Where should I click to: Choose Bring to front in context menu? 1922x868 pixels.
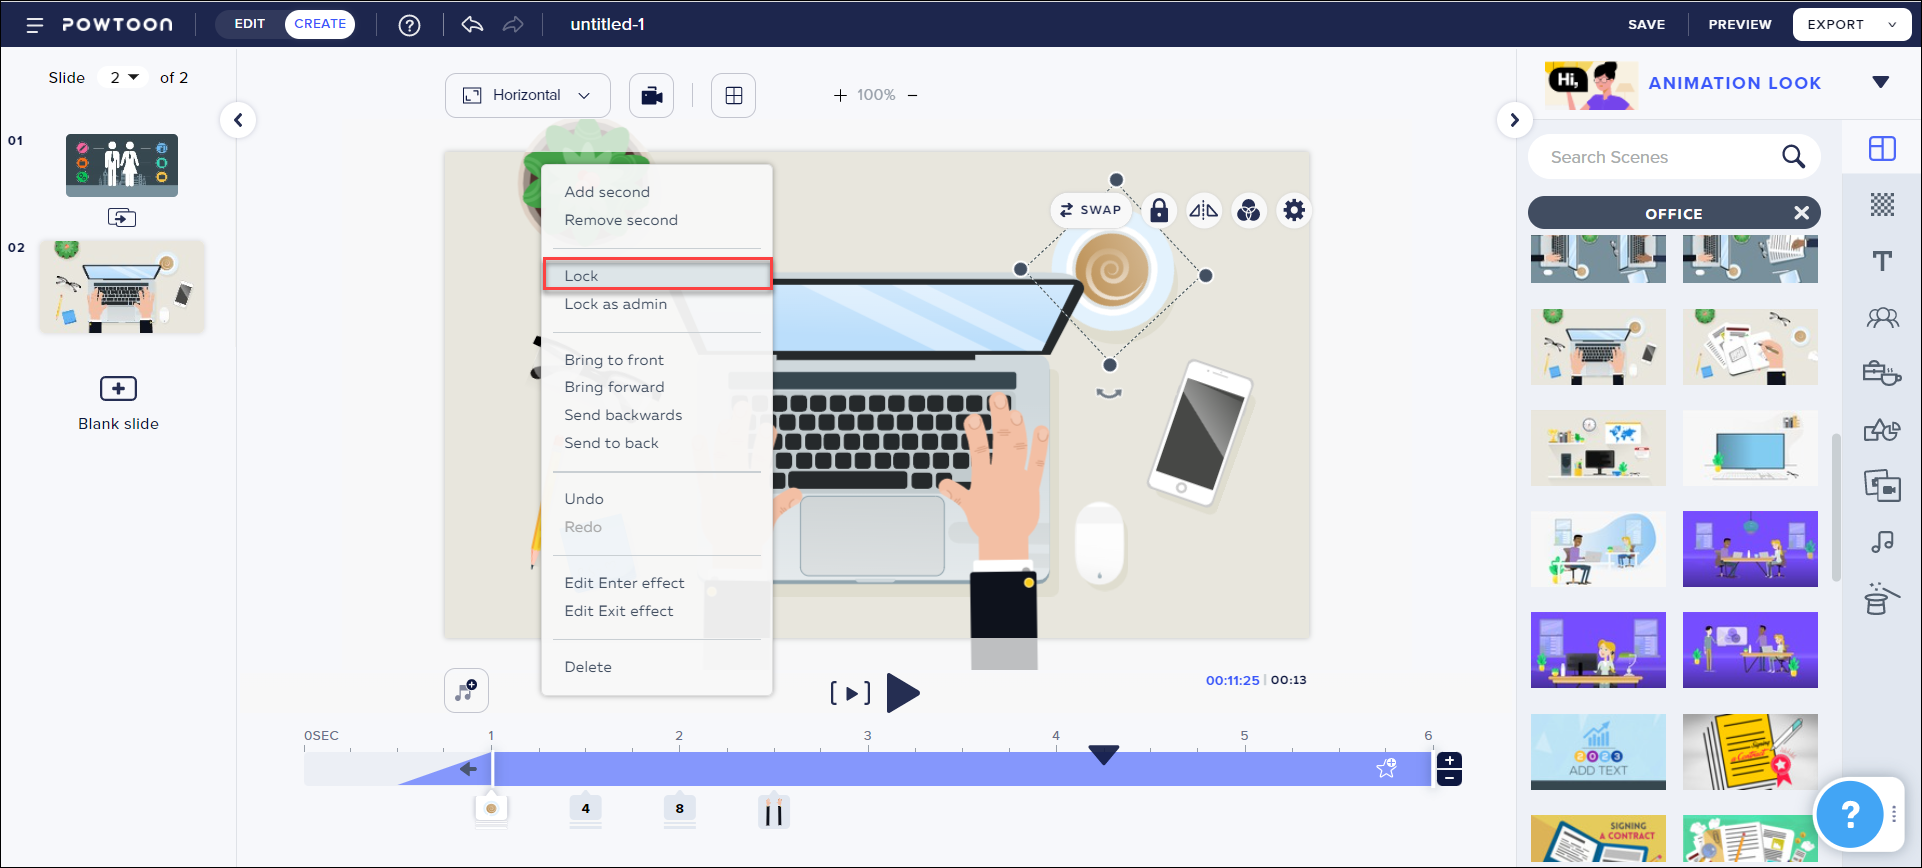click(614, 360)
